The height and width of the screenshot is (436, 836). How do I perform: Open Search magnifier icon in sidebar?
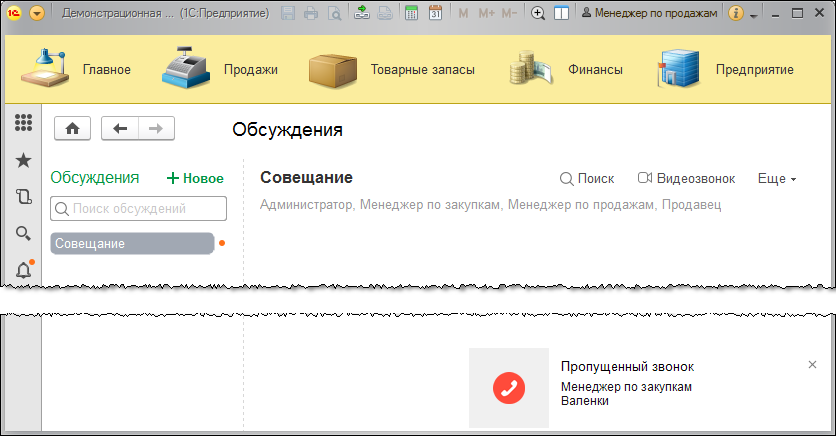click(x=23, y=233)
